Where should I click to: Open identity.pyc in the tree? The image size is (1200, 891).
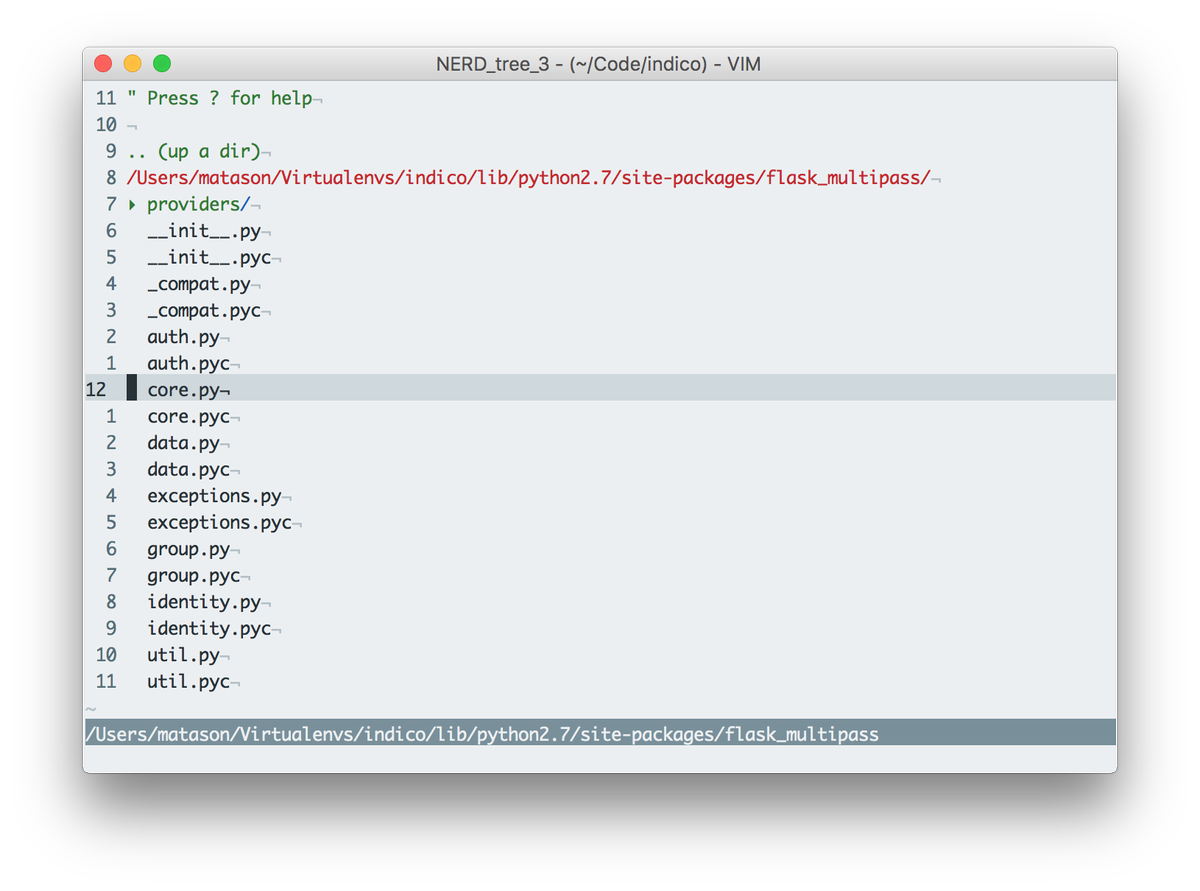coord(210,628)
